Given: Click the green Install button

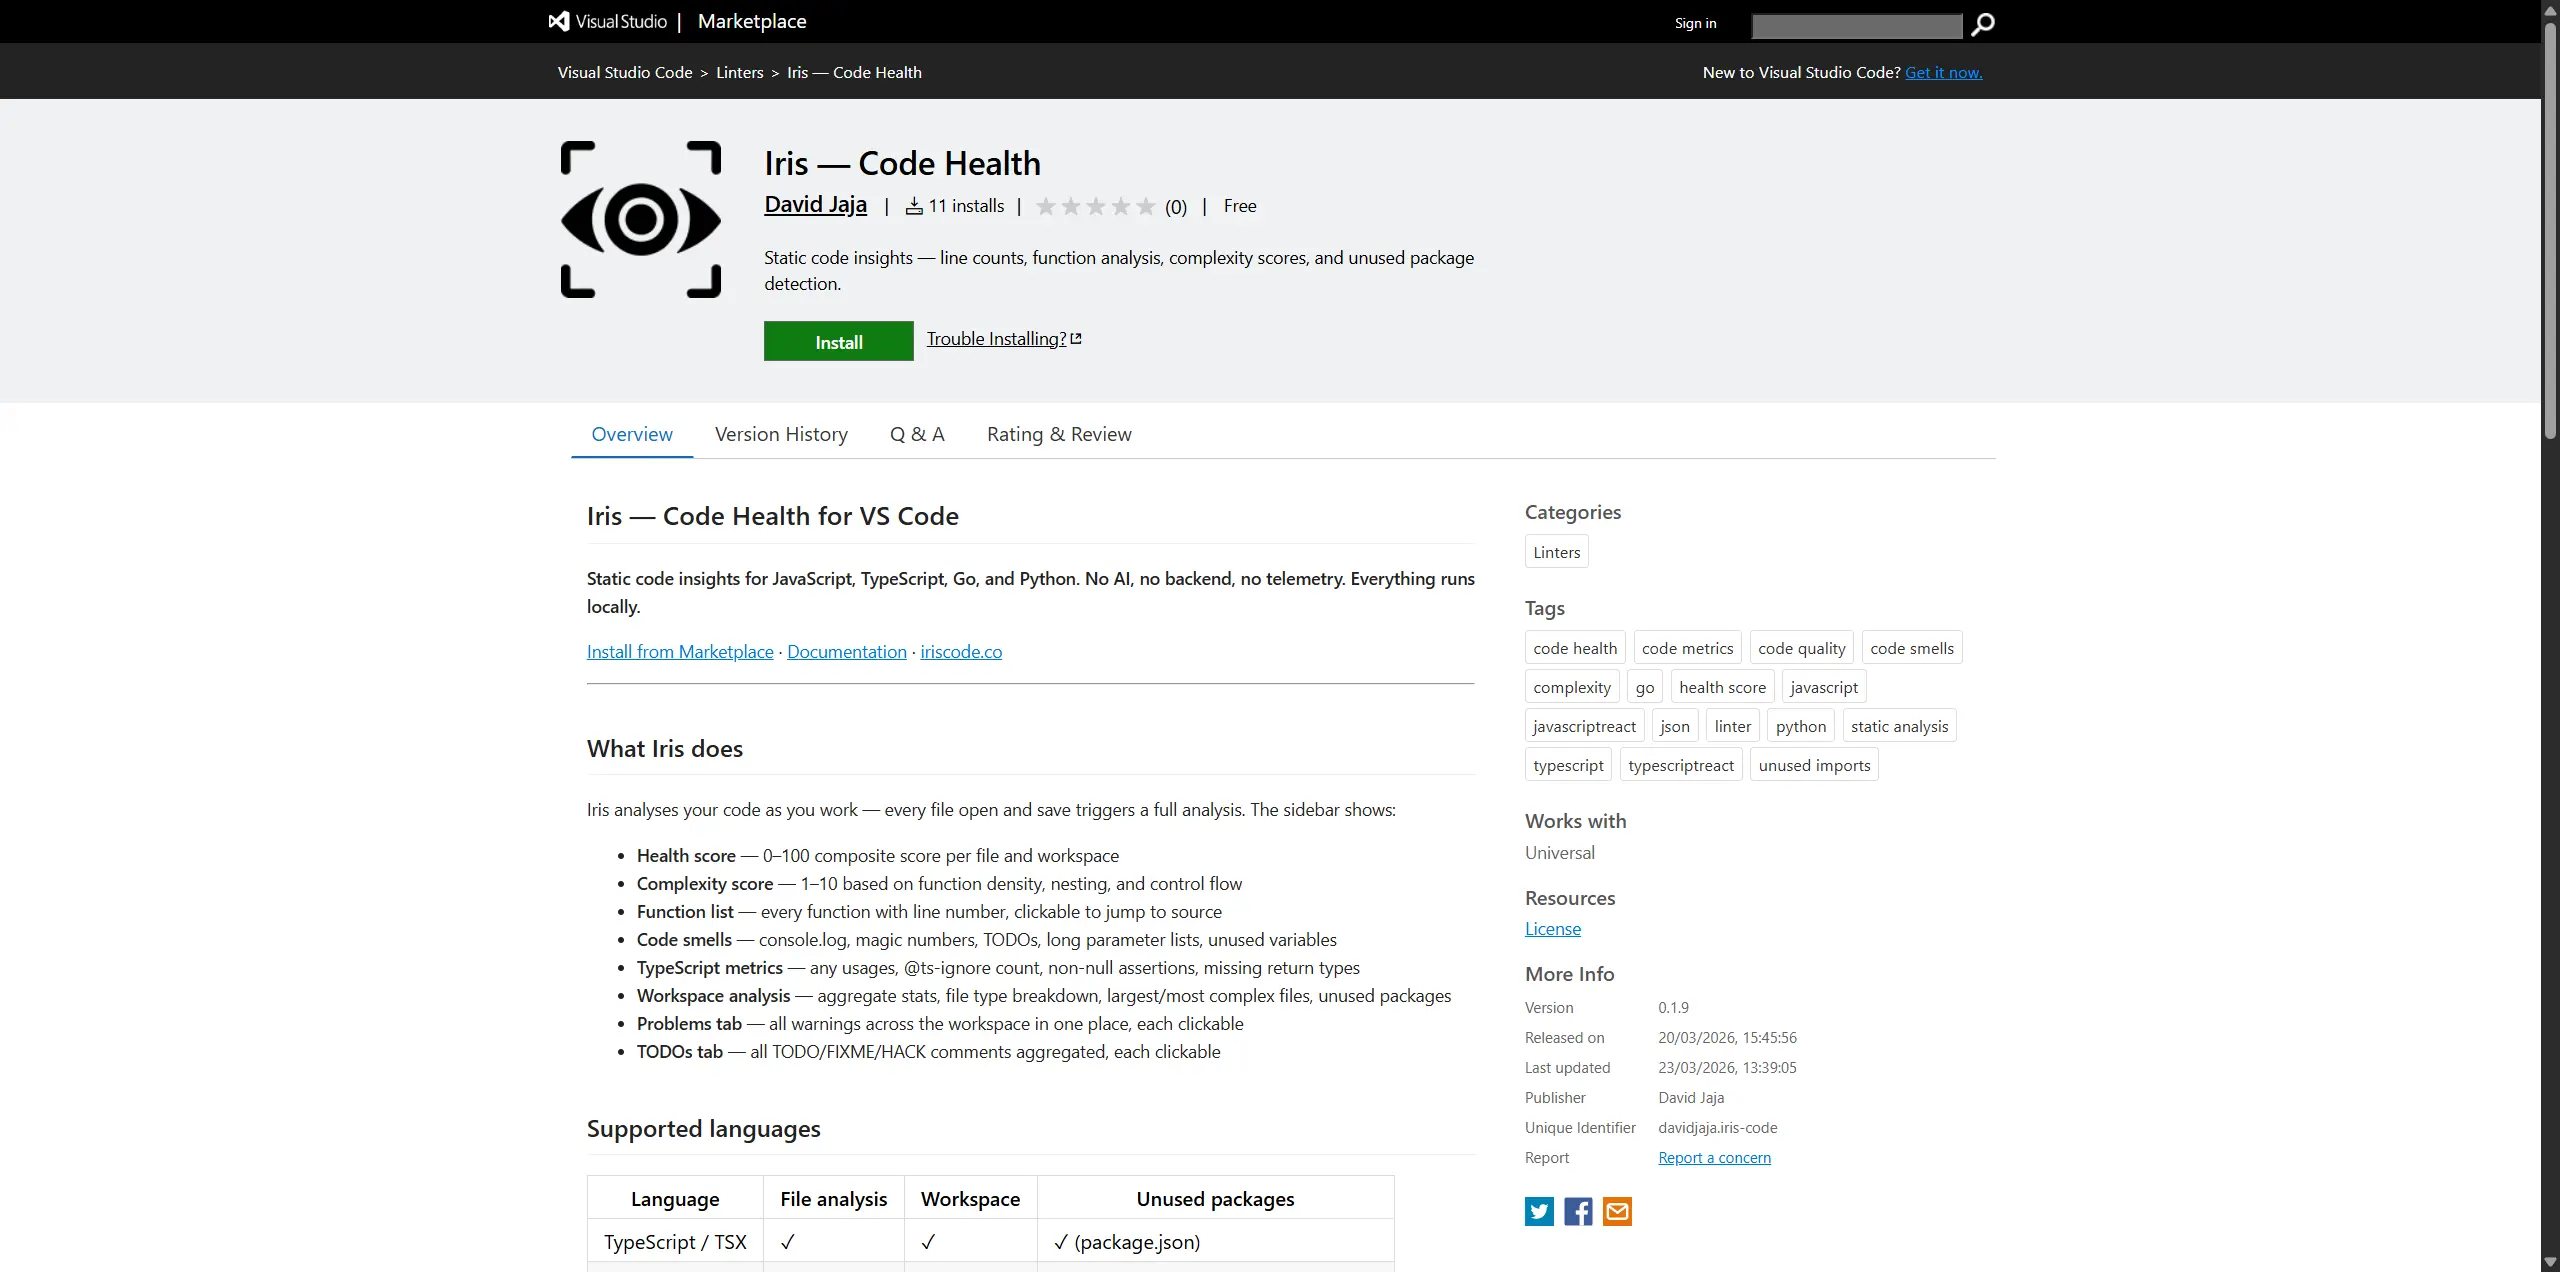Looking at the screenshot, I should (x=838, y=341).
